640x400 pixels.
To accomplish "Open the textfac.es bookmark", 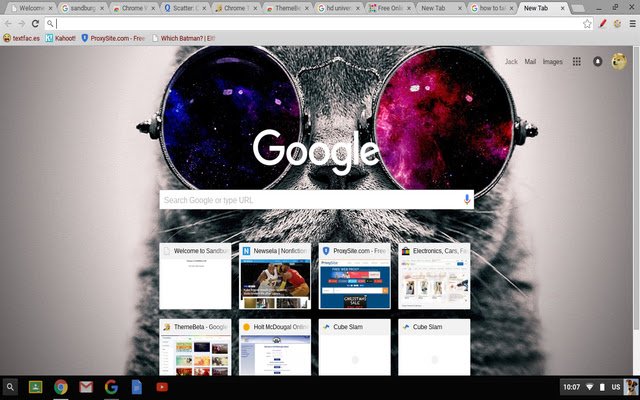I will pos(22,38).
